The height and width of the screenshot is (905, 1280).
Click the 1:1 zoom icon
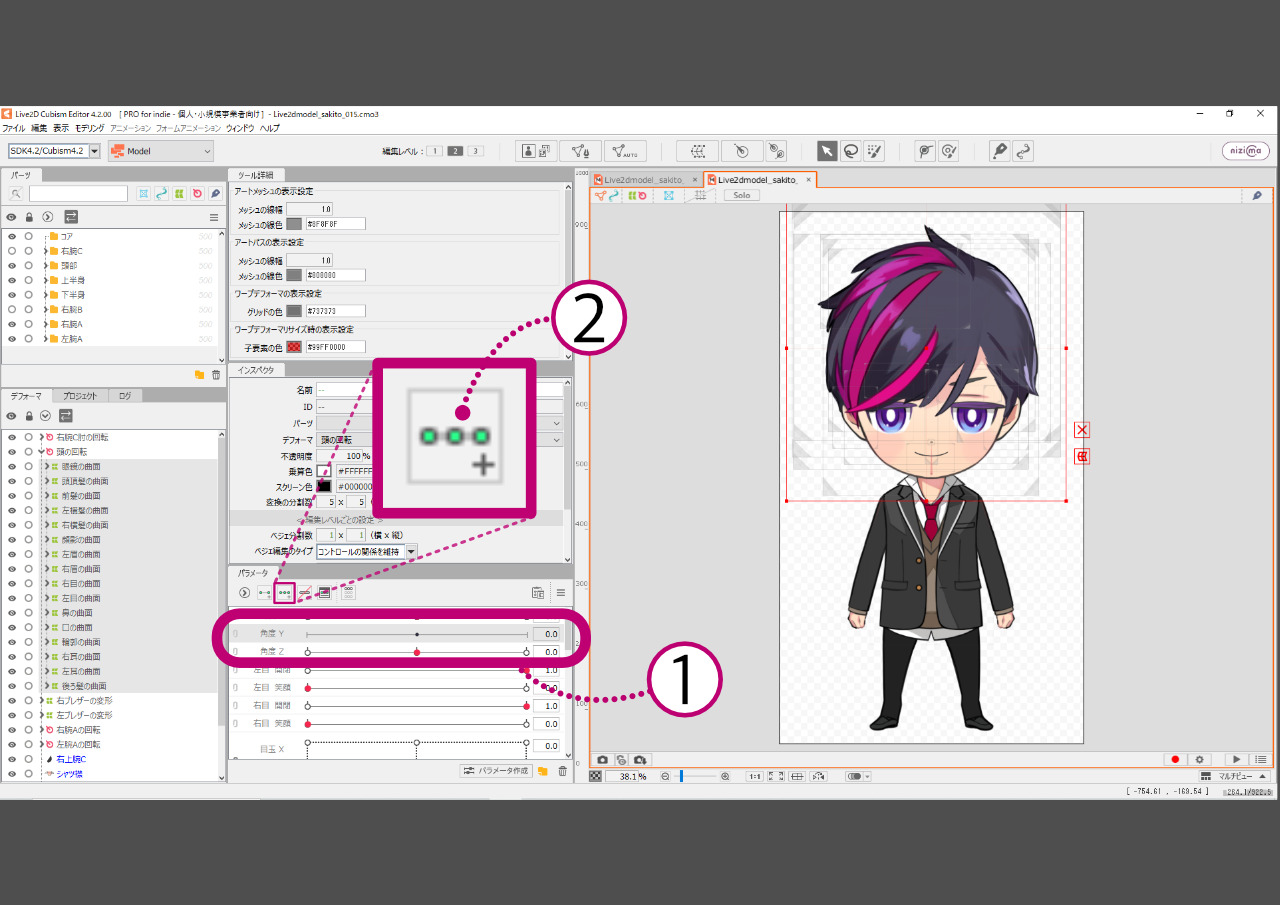(x=755, y=776)
